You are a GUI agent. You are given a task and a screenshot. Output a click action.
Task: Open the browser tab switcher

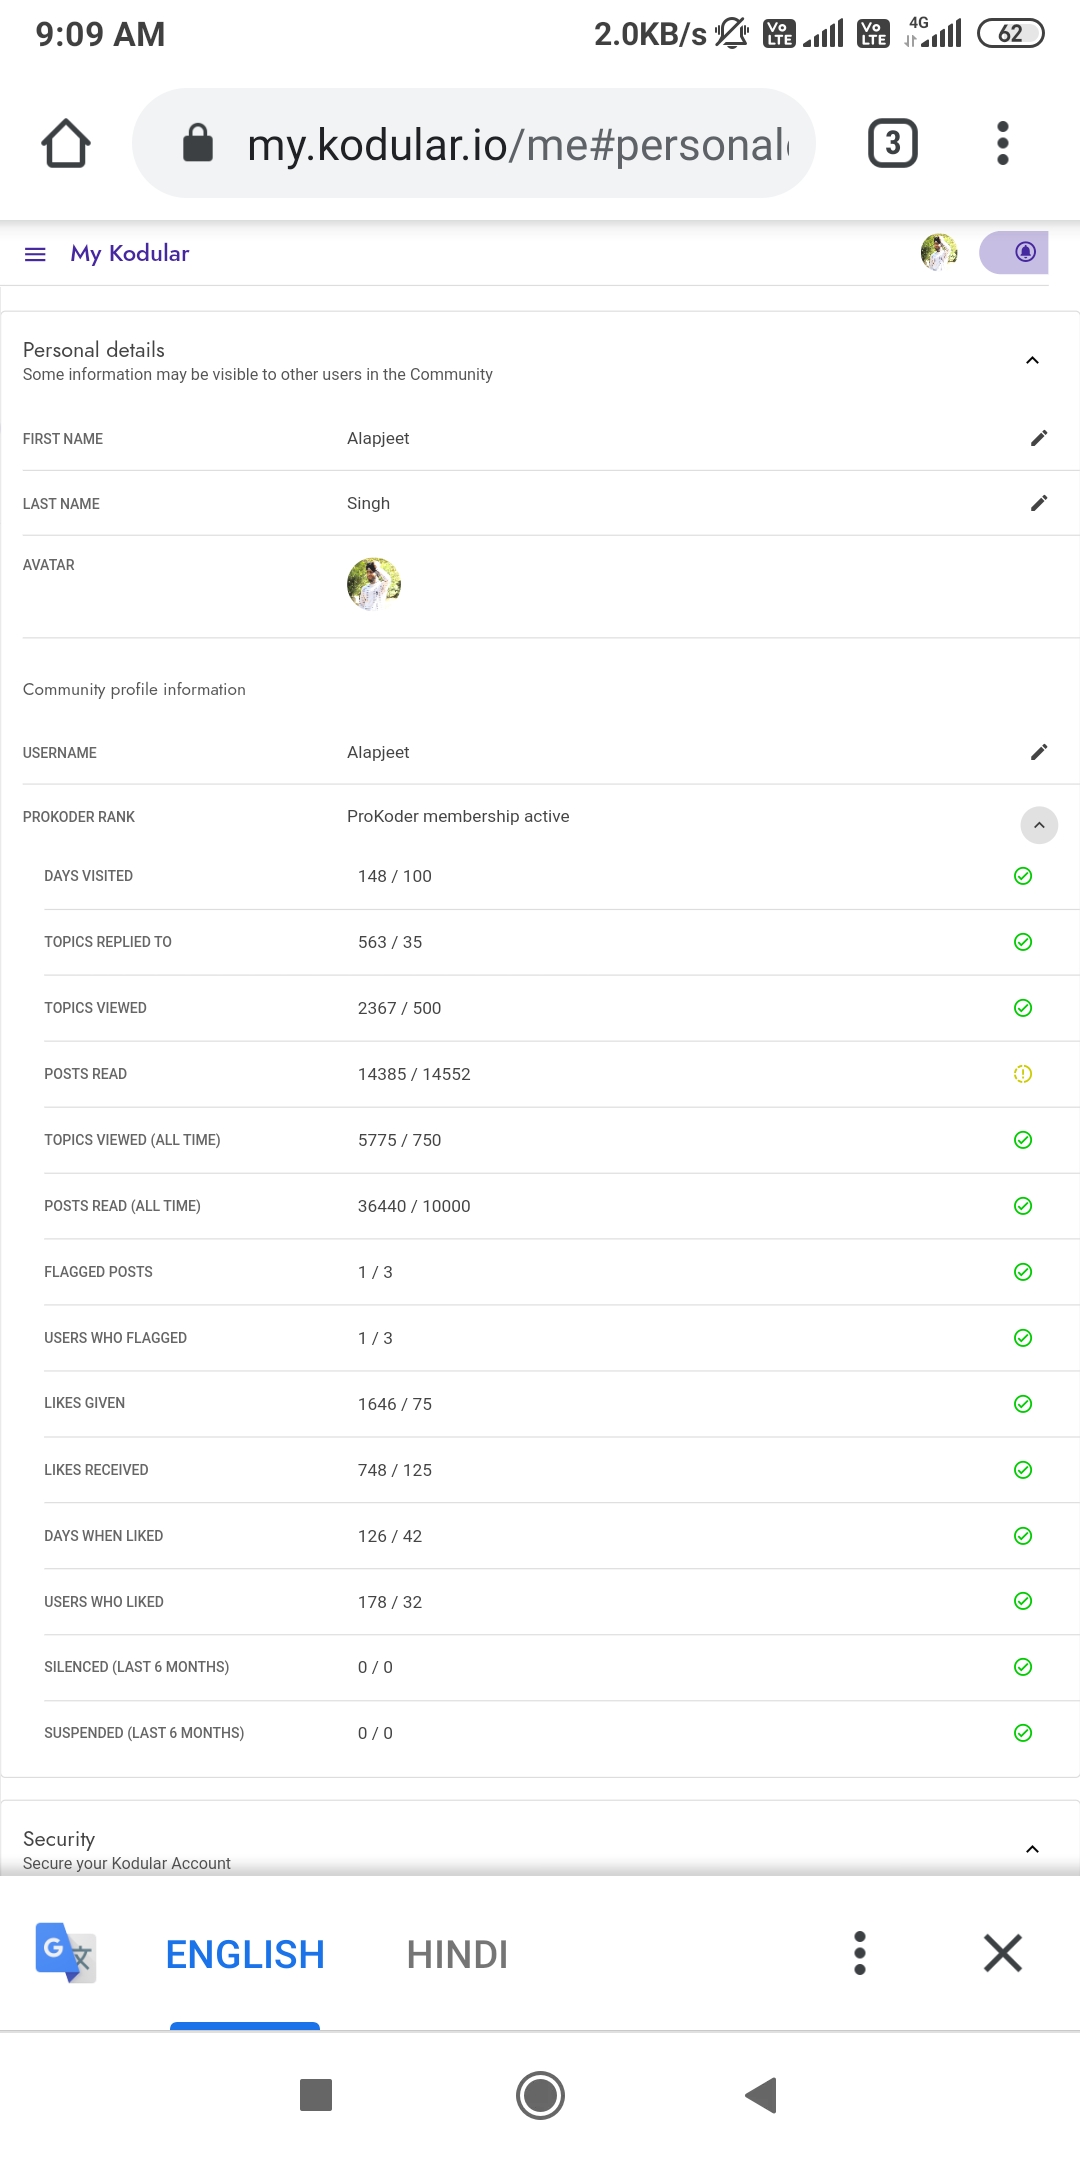coord(892,143)
